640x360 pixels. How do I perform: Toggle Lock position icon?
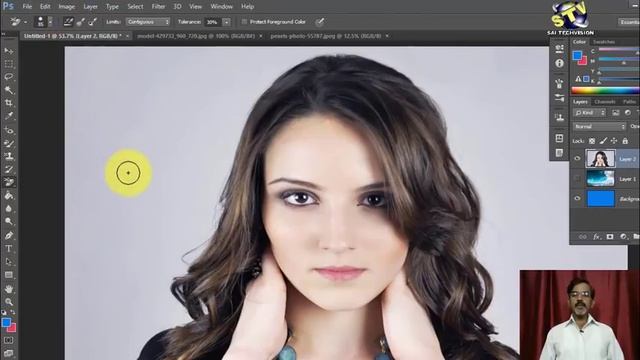[614, 141]
